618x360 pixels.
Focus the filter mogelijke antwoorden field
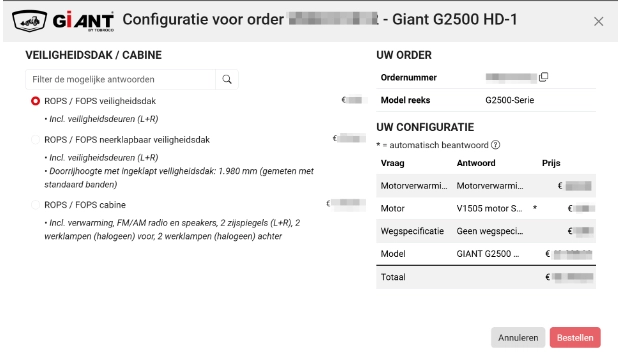tap(120, 79)
